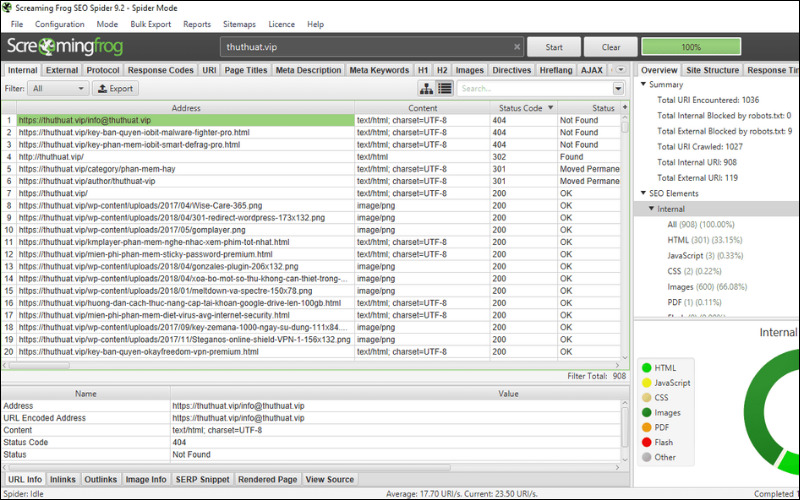Open the Rendered Page bottom tab
The height and width of the screenshot is (500, 800).
coord(267,480)
